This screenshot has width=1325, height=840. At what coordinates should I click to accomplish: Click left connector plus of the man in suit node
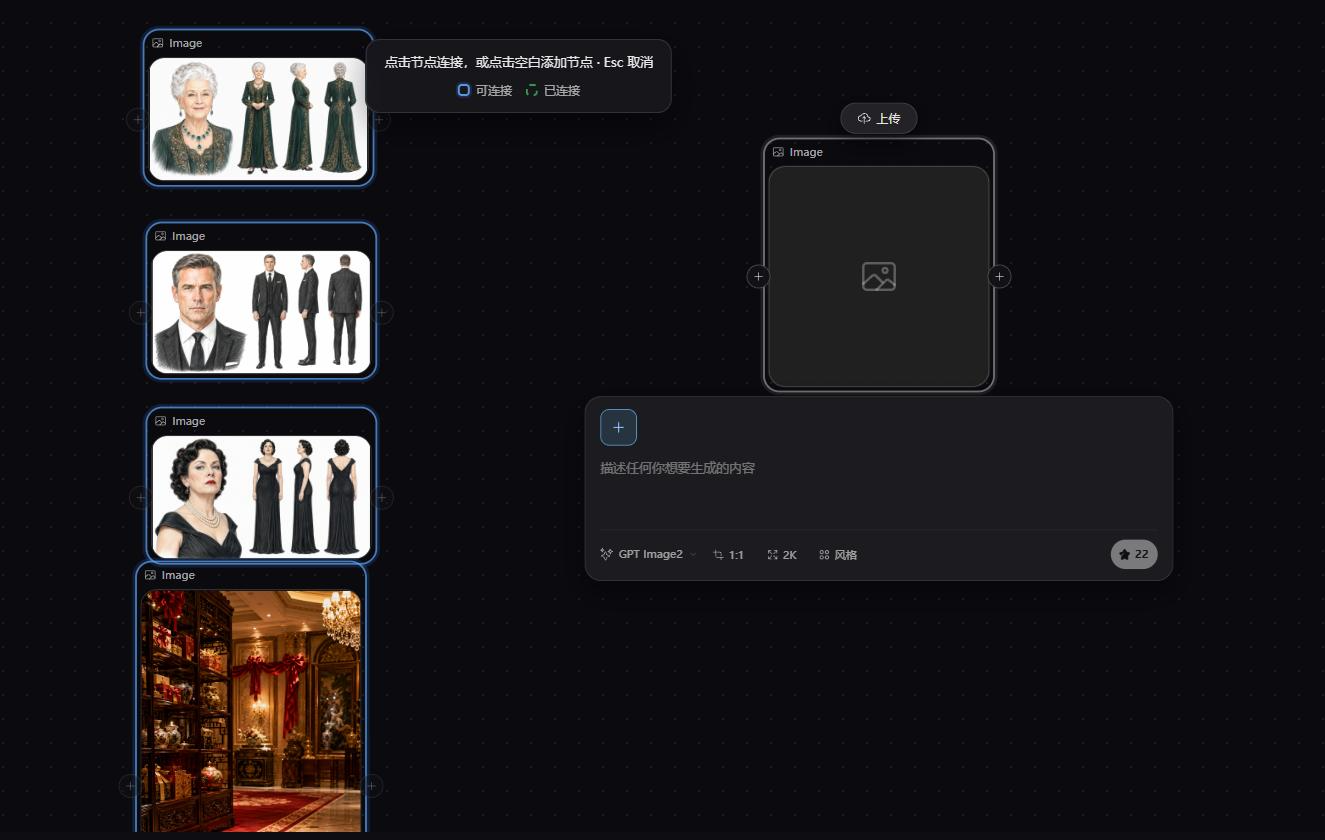[140, 313]
